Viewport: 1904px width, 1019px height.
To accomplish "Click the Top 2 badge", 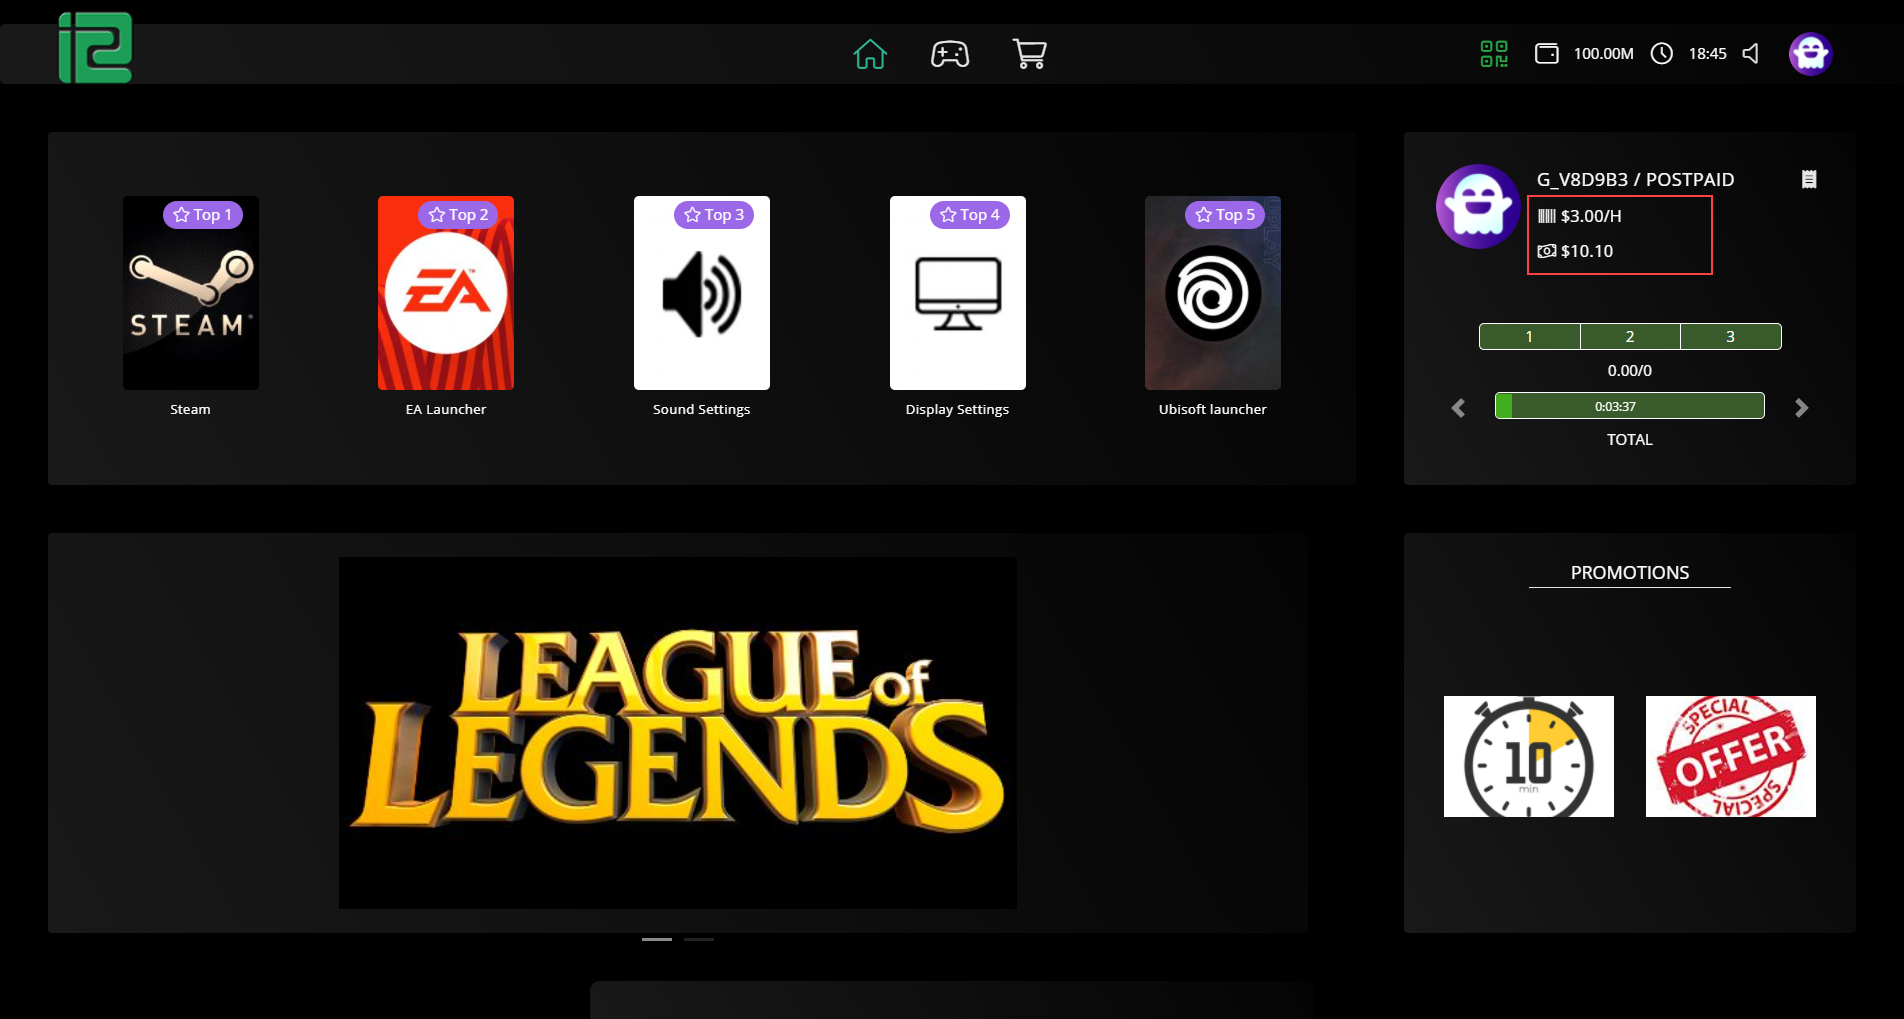I will pyautogui.click(x=459, y=215).
